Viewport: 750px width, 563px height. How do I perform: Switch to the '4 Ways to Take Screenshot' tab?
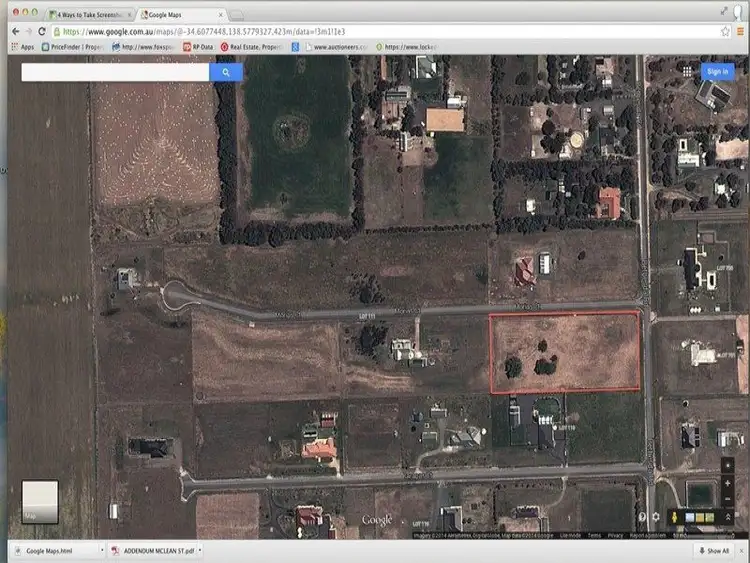click(x=89, y=15)
